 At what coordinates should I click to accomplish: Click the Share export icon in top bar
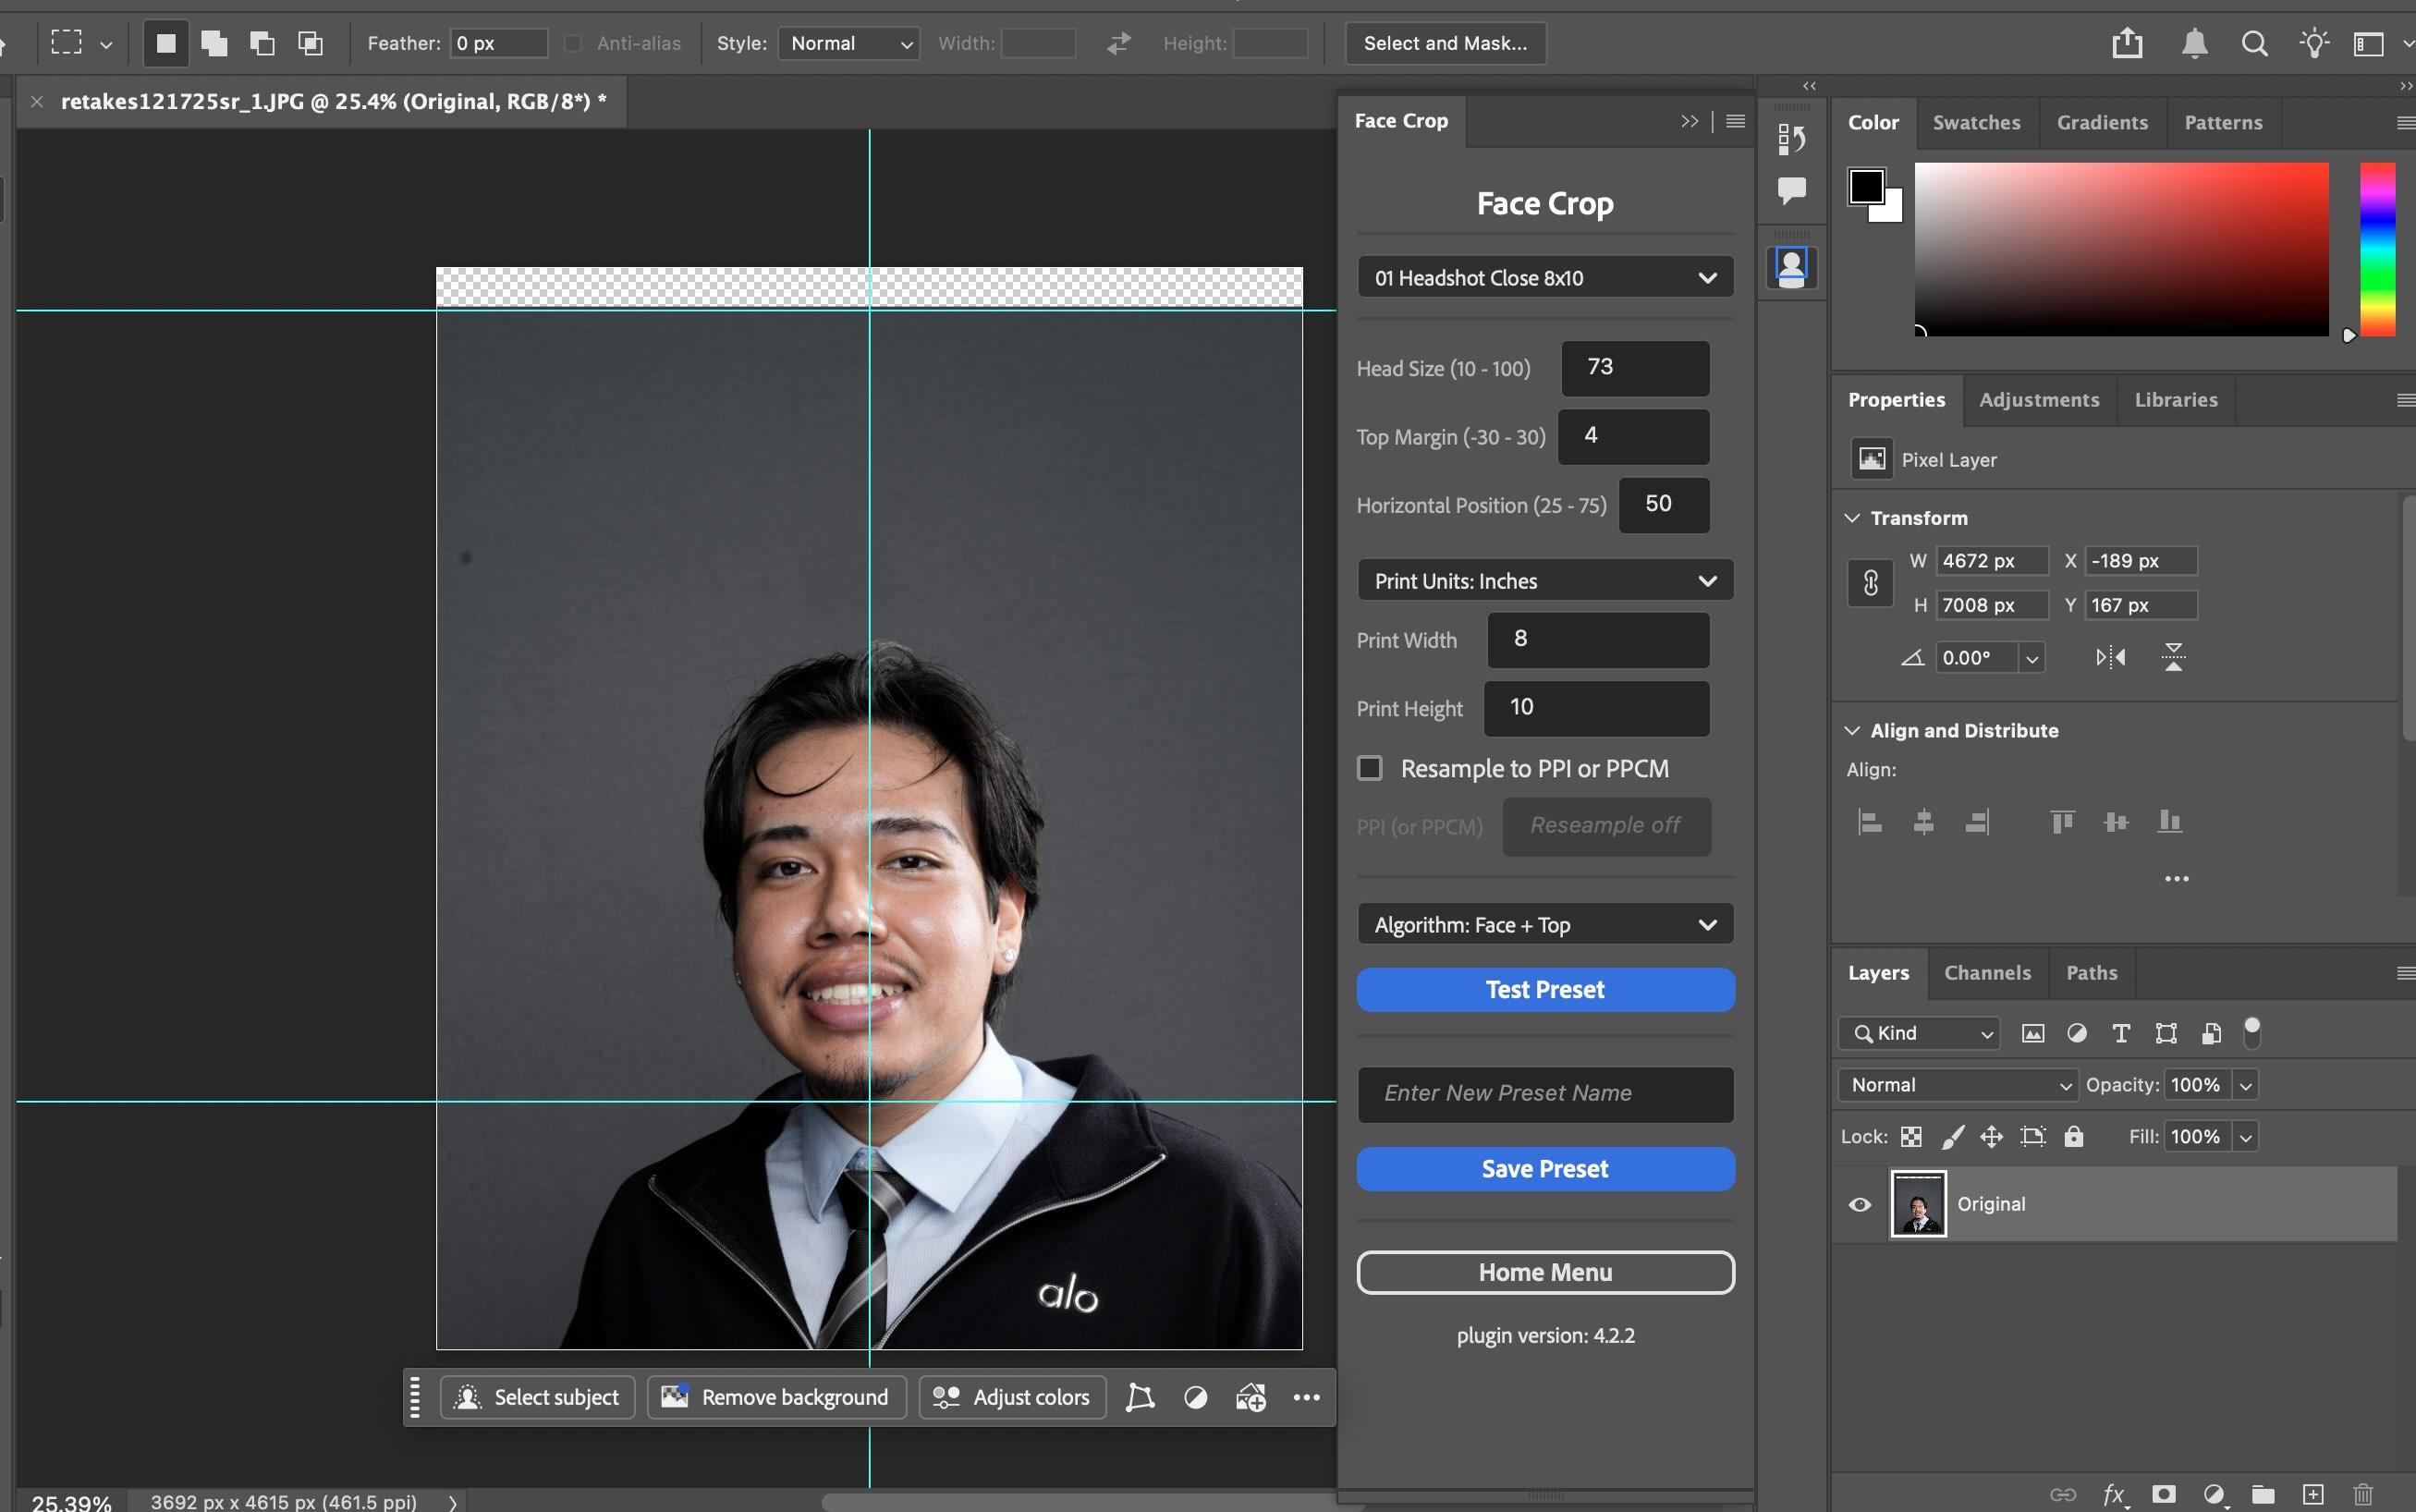coord(2127,43)
